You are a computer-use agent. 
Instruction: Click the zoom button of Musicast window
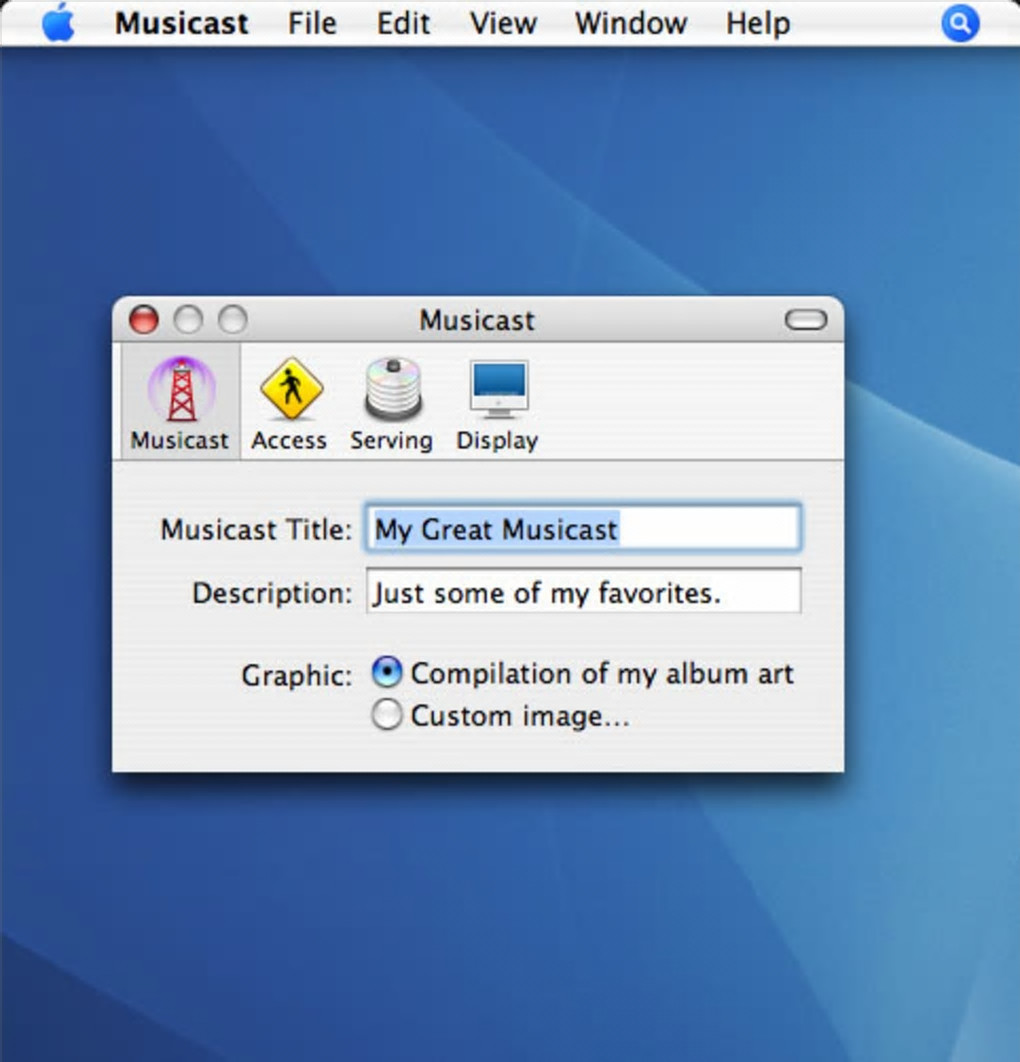(232, 320)
